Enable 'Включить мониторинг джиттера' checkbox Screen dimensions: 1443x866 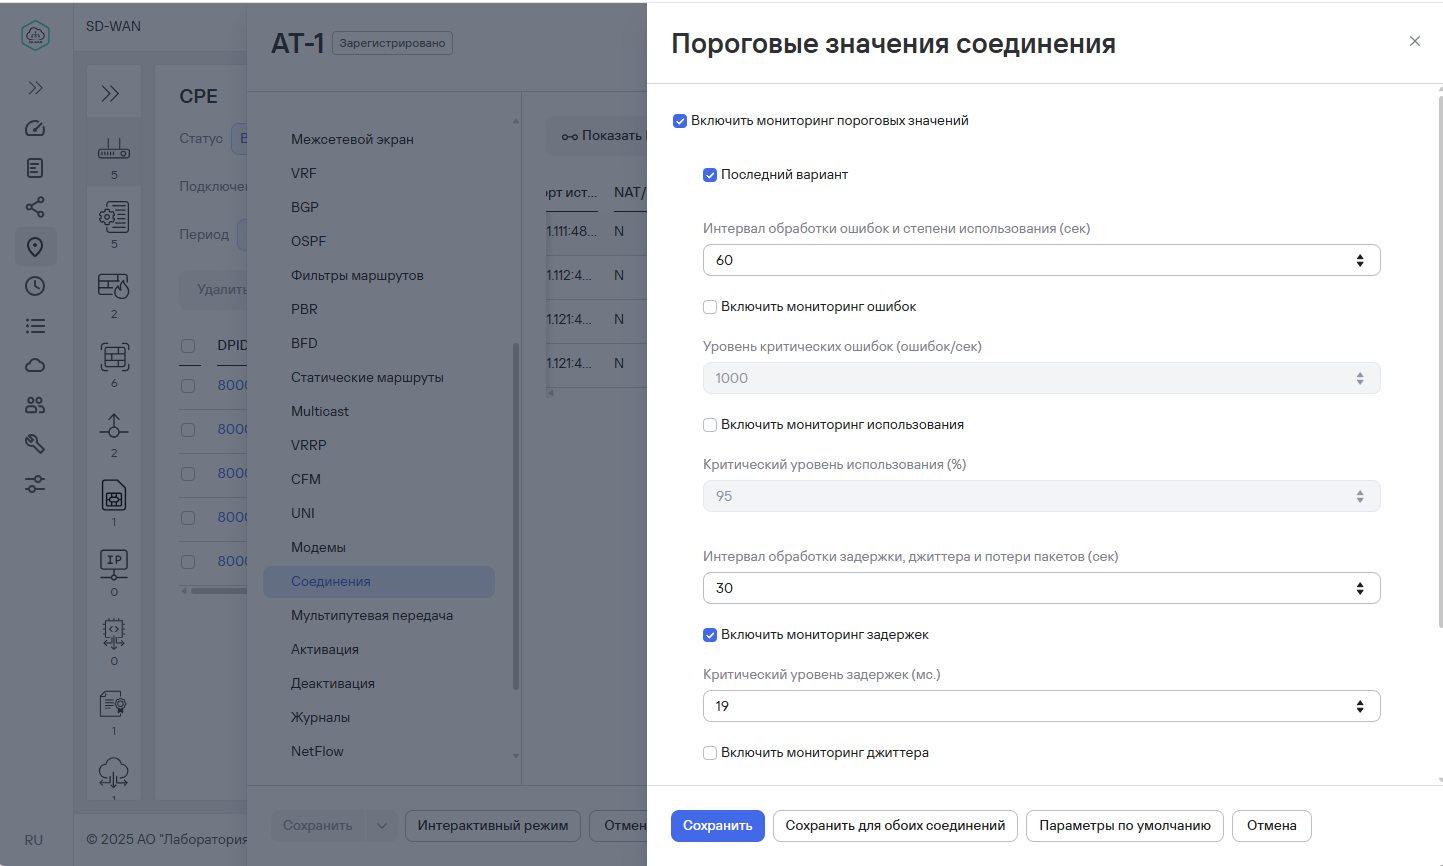click(x=710, y=753)
